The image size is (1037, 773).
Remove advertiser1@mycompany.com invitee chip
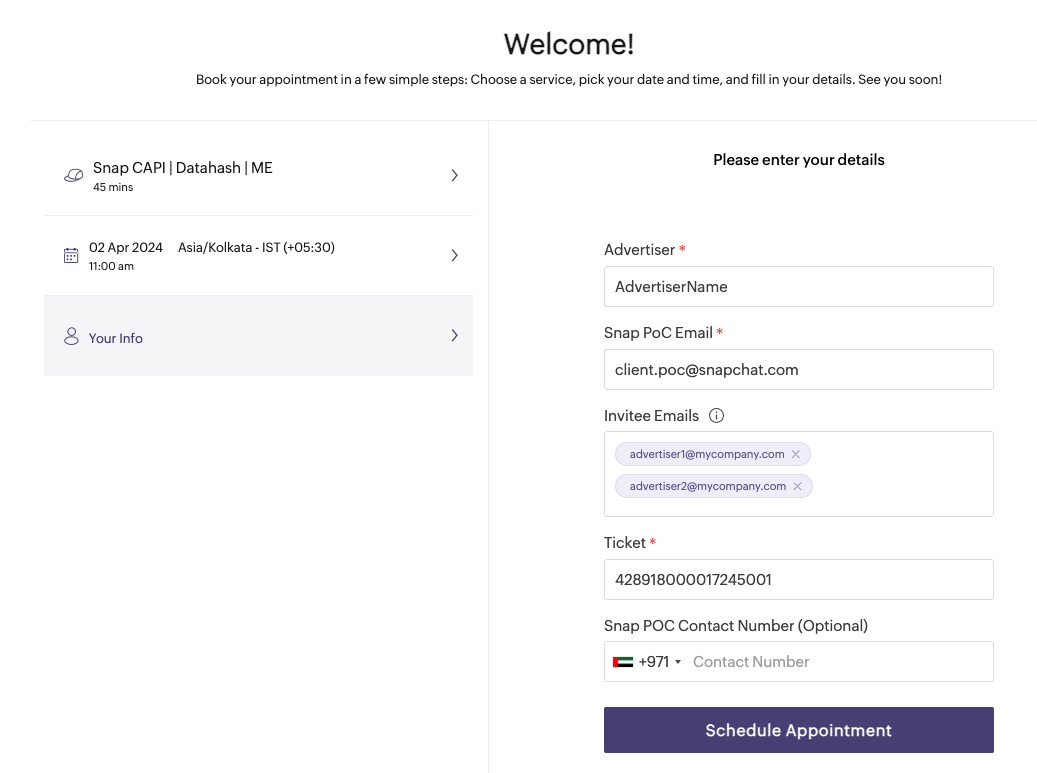[x=796, y=454]
